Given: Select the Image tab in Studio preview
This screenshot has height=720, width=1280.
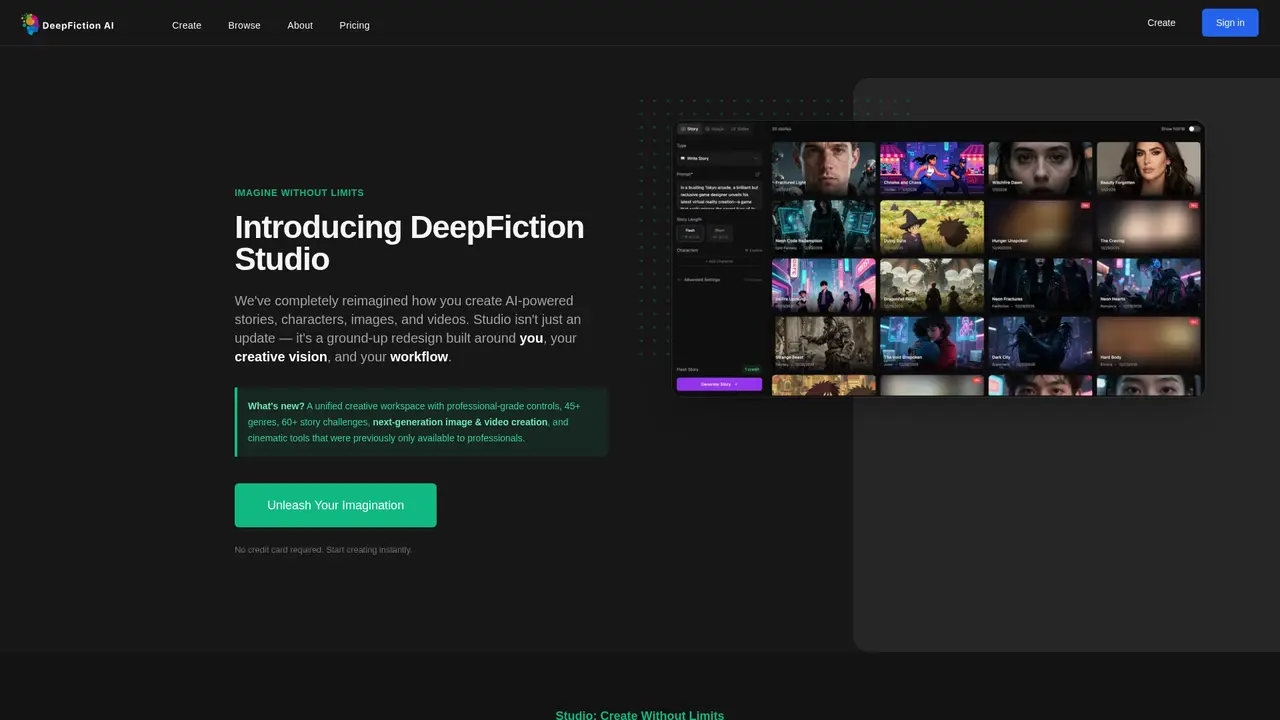Looking at the screenshot, I should click(x=714, y=129).
